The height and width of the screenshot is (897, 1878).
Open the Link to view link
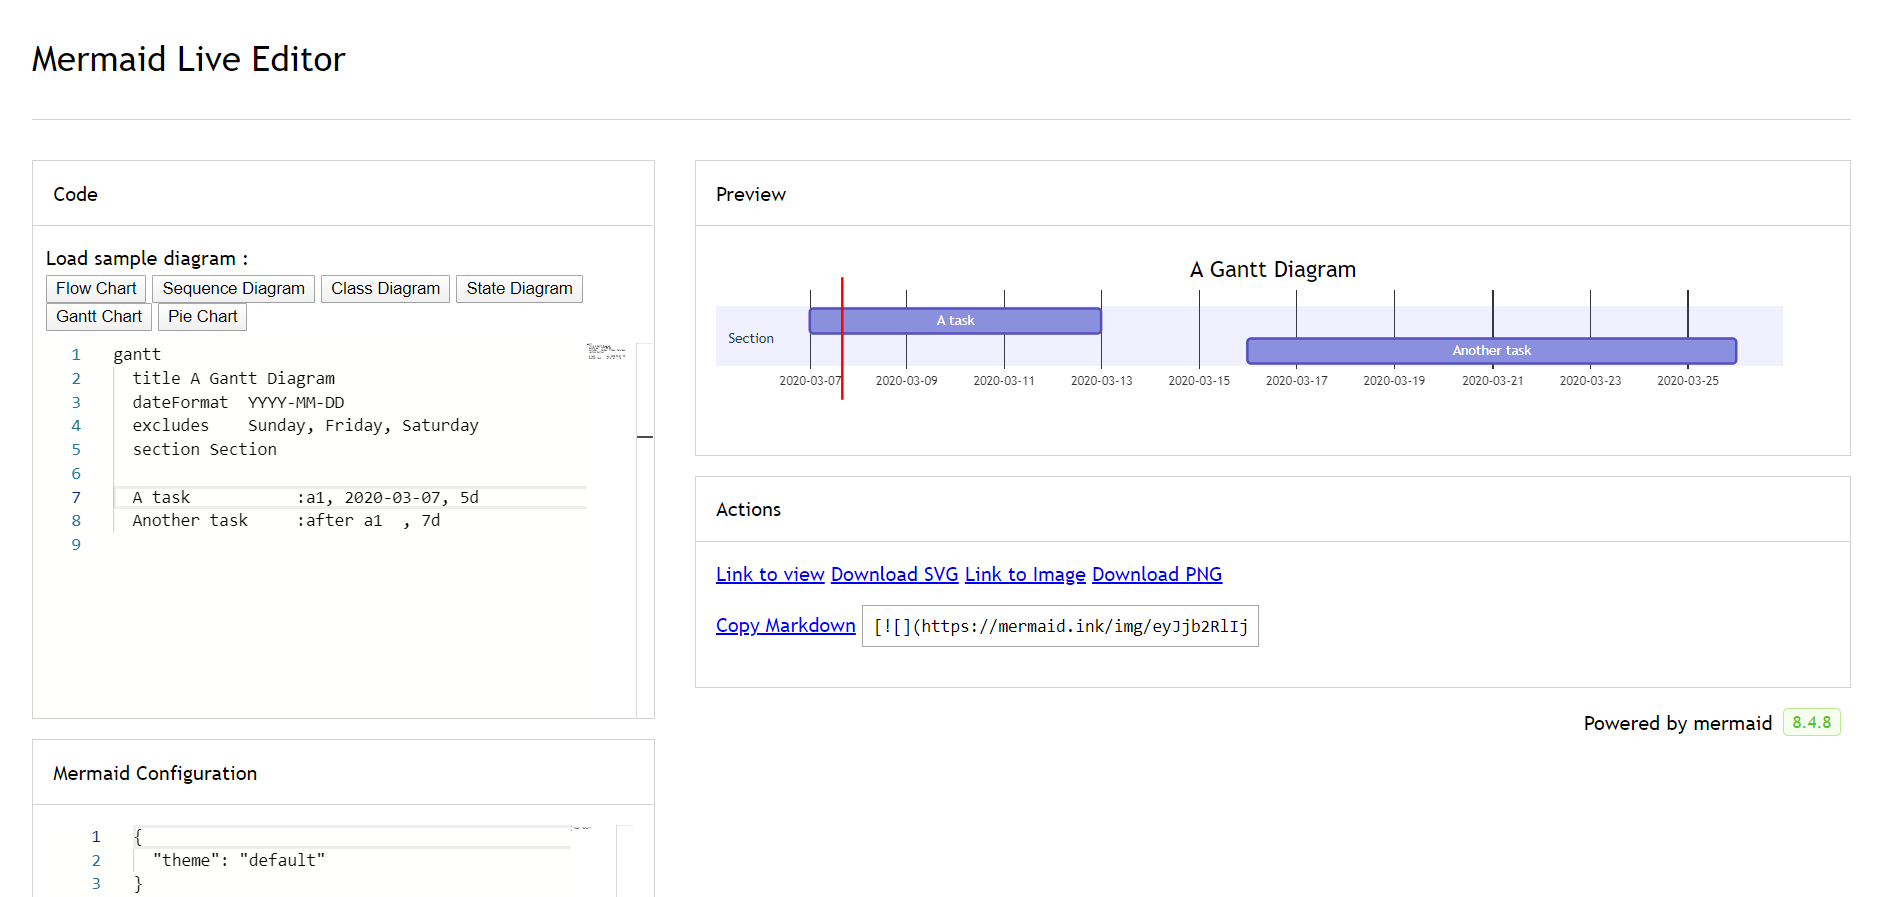(770, 574)
